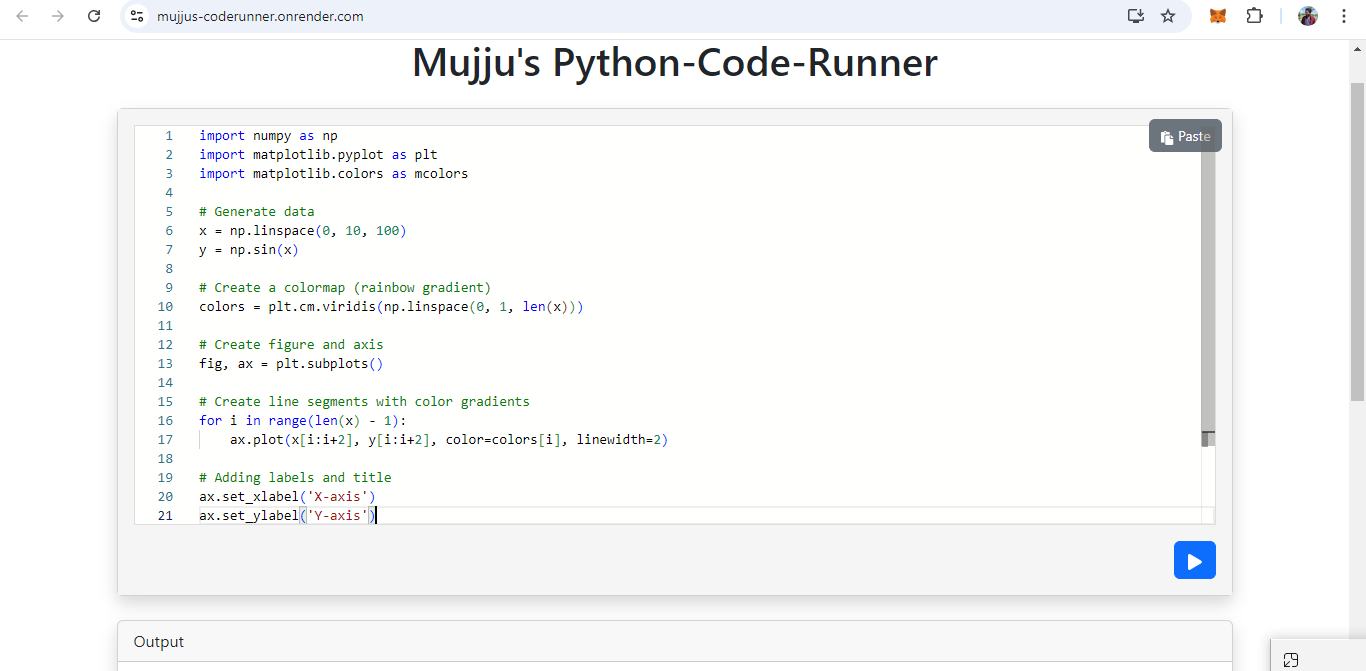Open the Chrome profile avatar
Image resolution: width=1366 pixels, height=671 pixels.
(1308, 16)
